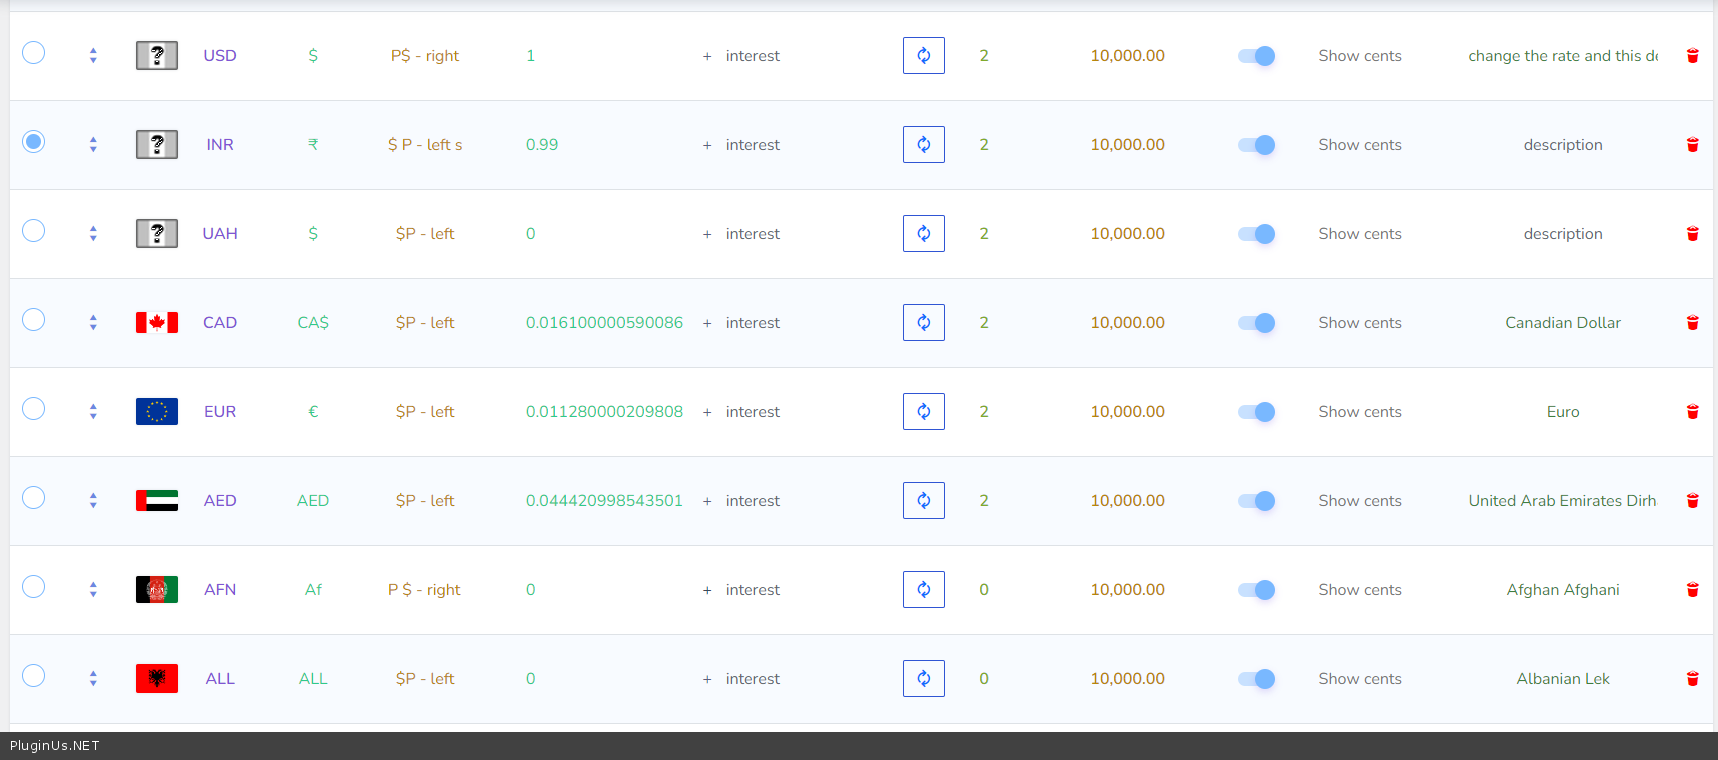Edit the 'CA$' symbol field
The image size is (1718, 760).
(313, 323)
